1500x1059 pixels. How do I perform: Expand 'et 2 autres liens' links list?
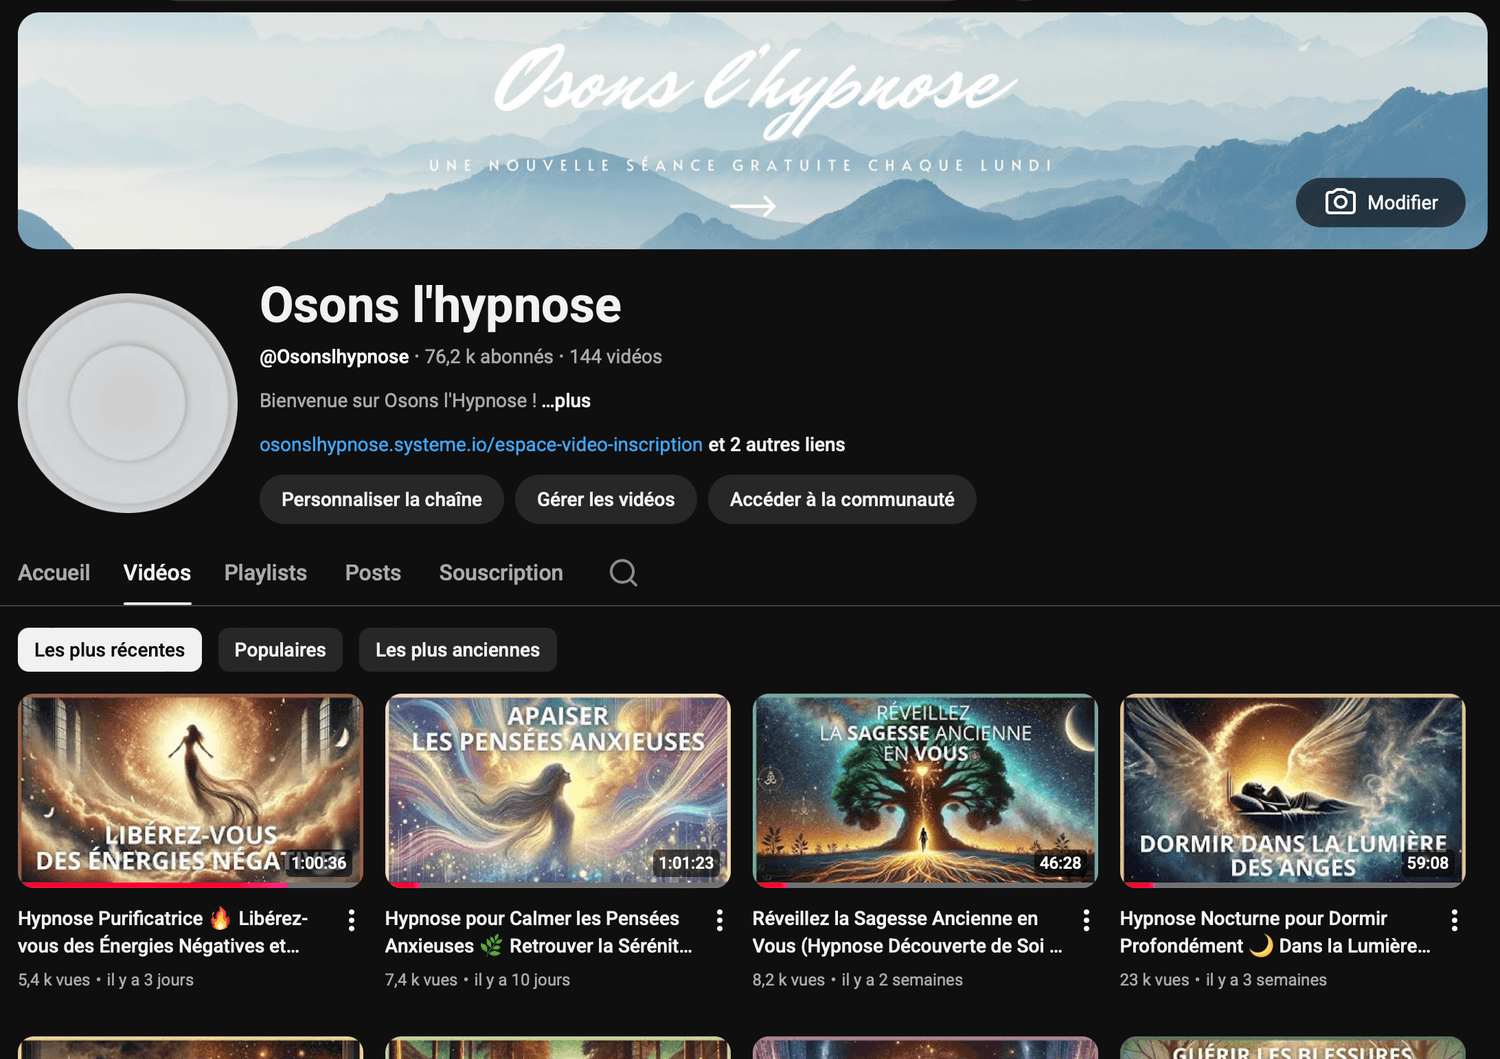(x=777, y=445)
